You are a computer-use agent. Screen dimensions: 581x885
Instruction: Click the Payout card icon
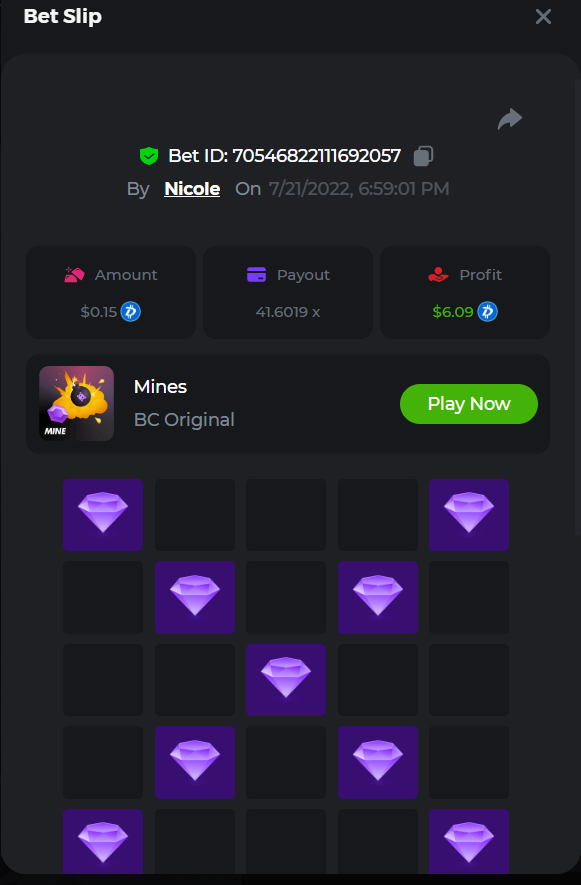pyautogui.click(x=256, y=275)
